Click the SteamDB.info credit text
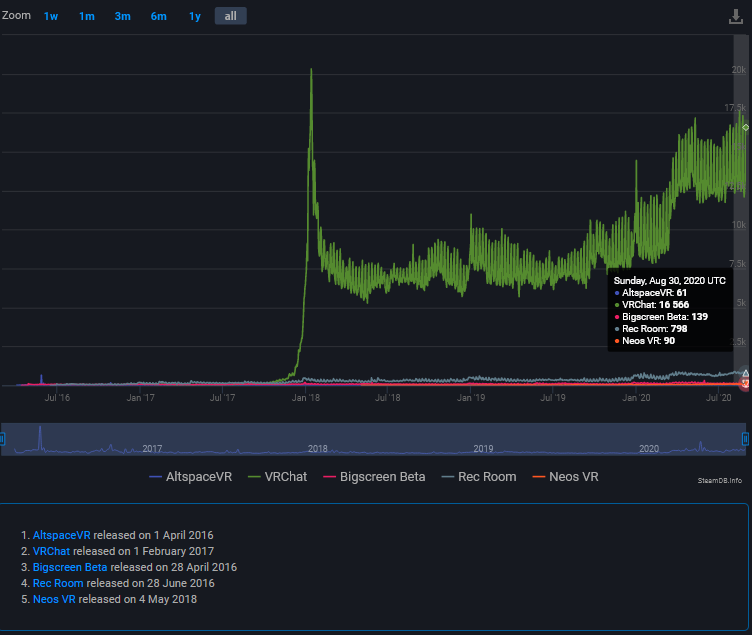This screenshot has width=752, height=635. tap(719, 481)
